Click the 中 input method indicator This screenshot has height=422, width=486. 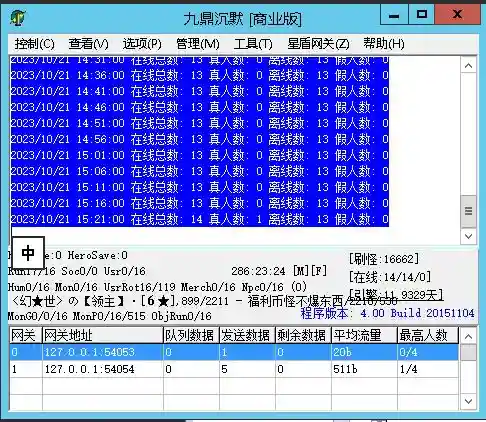pyautogui.click(x=28, y=253)
